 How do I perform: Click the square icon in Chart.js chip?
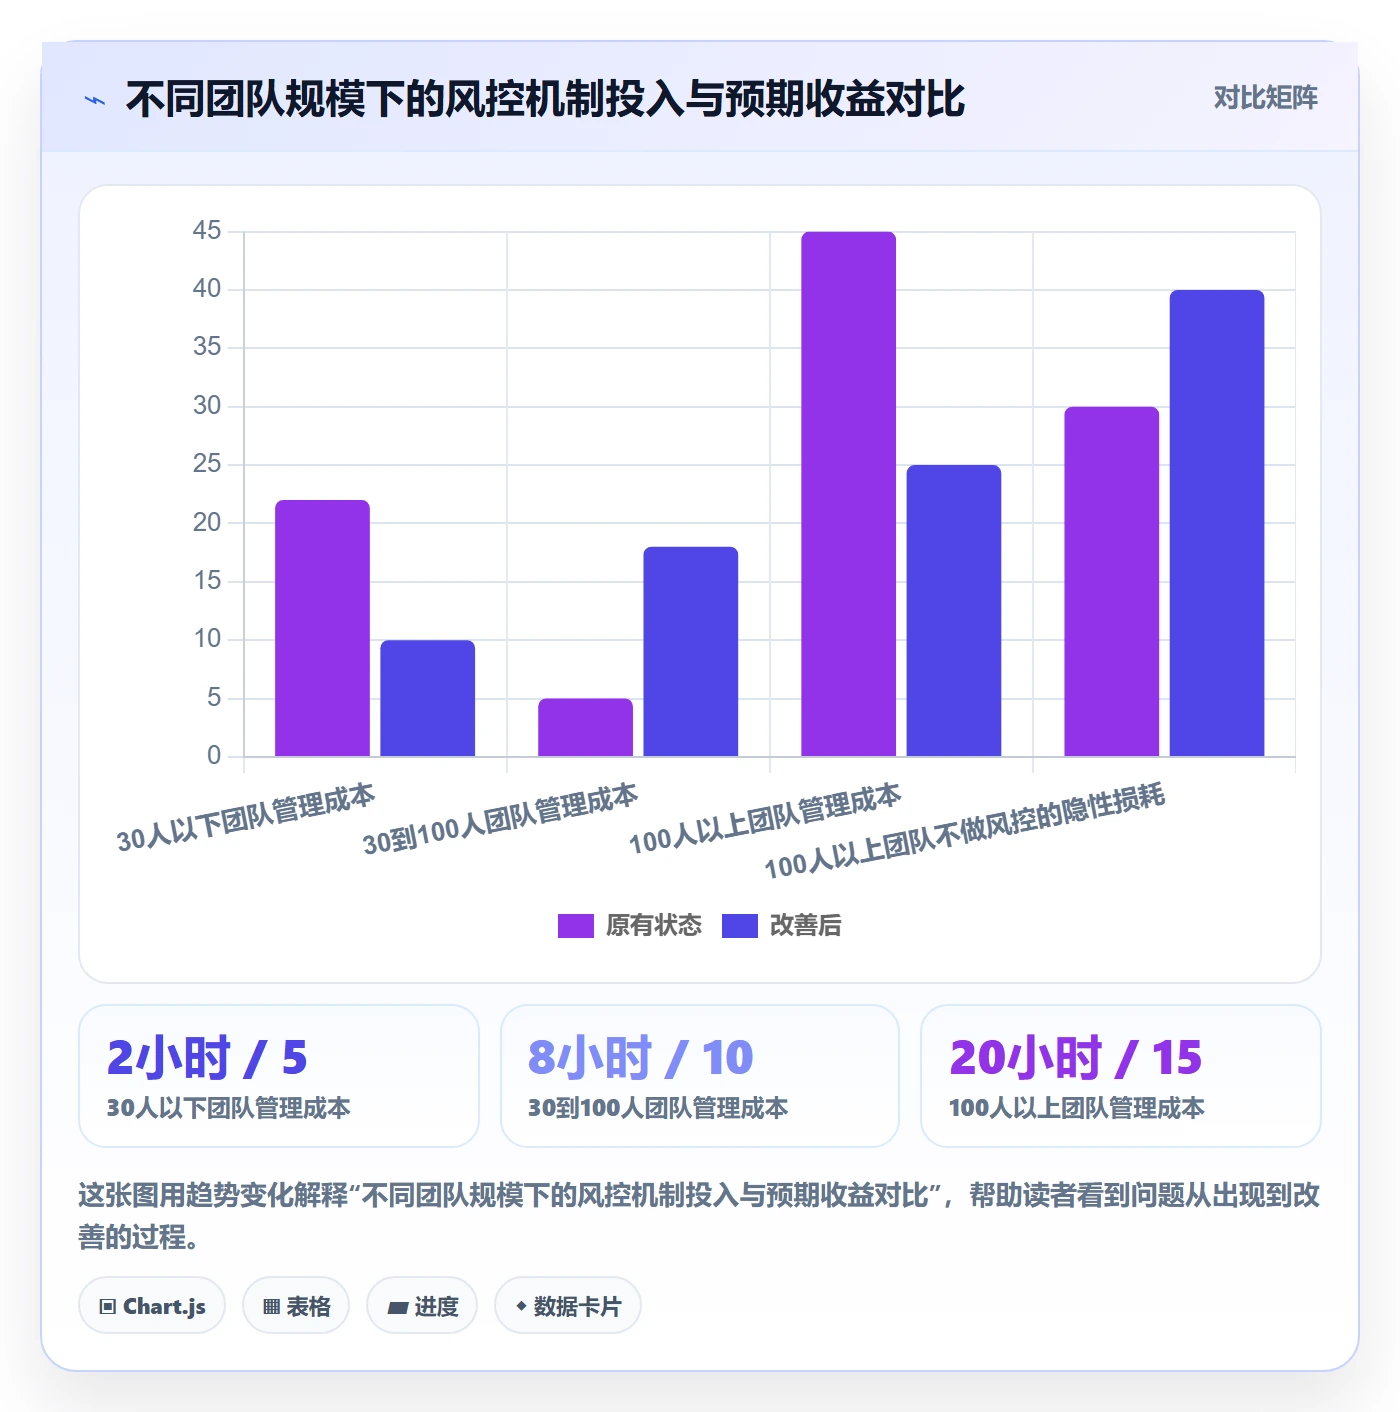coord(108,1306)
